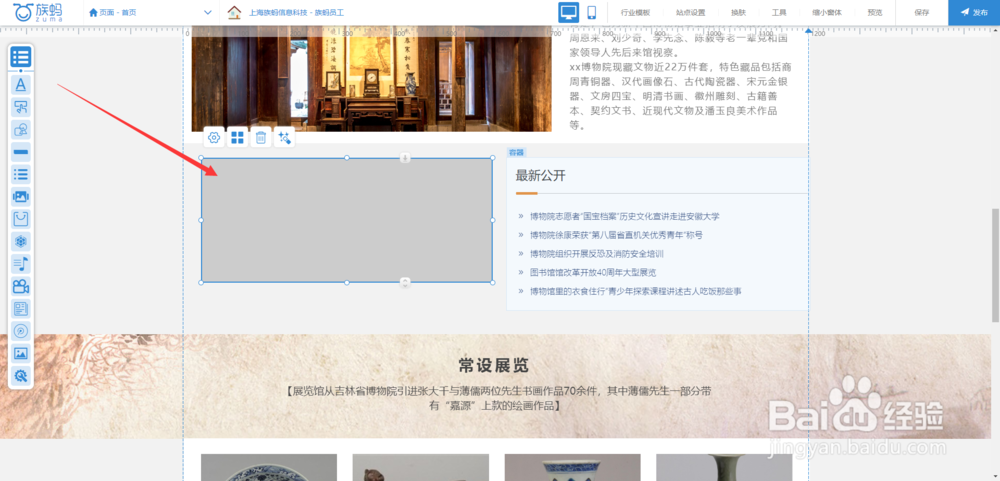The image size is (1000, 481).
Task: Open 行业模板 menu
Action: point(635,12)
